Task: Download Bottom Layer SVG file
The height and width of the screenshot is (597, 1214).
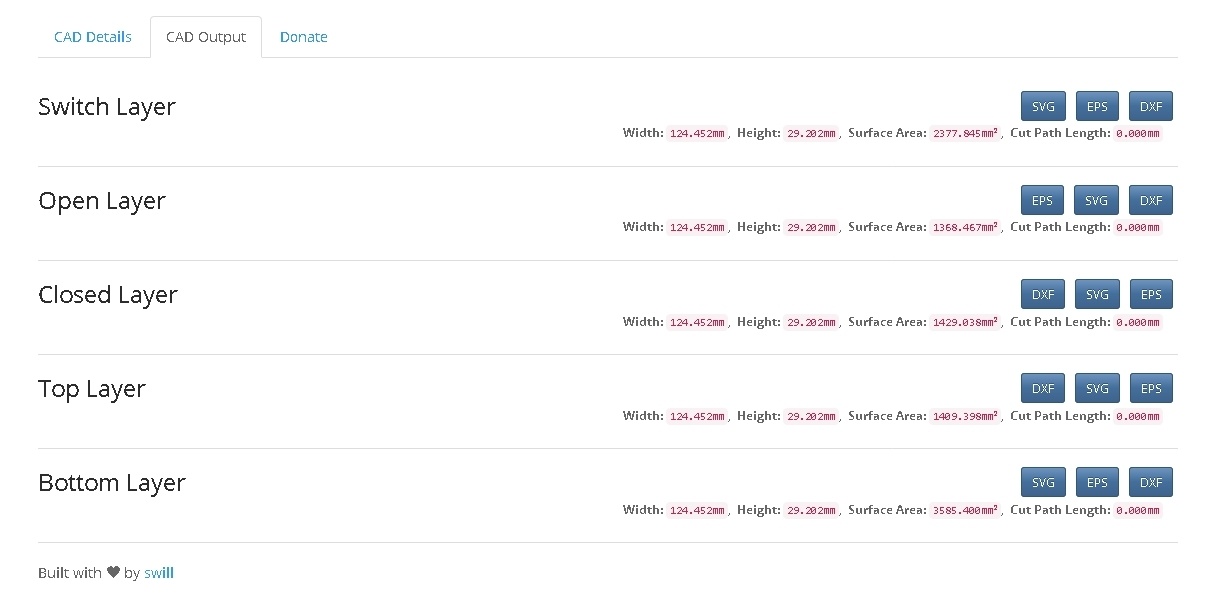Action: tap(1043, 482)
